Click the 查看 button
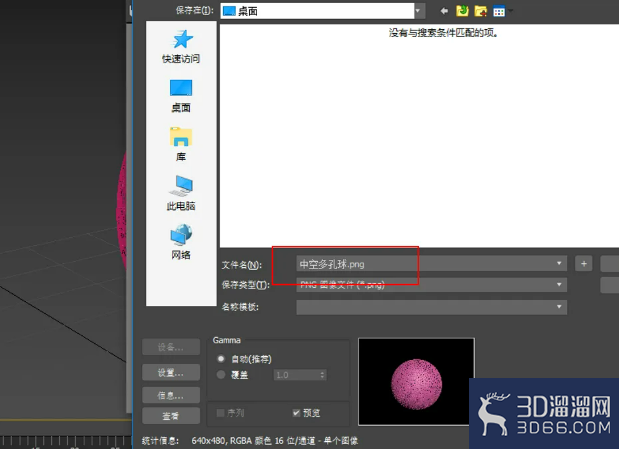 [171, 415]
